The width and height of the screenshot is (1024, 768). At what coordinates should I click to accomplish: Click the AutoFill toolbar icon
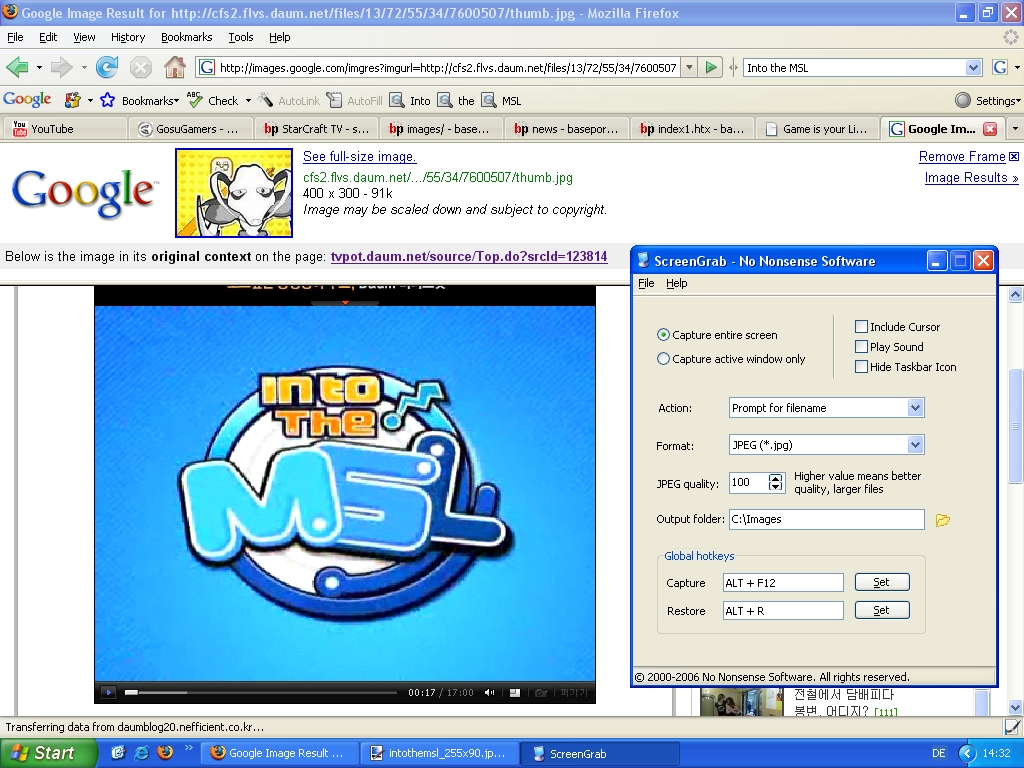click(355, 100)
